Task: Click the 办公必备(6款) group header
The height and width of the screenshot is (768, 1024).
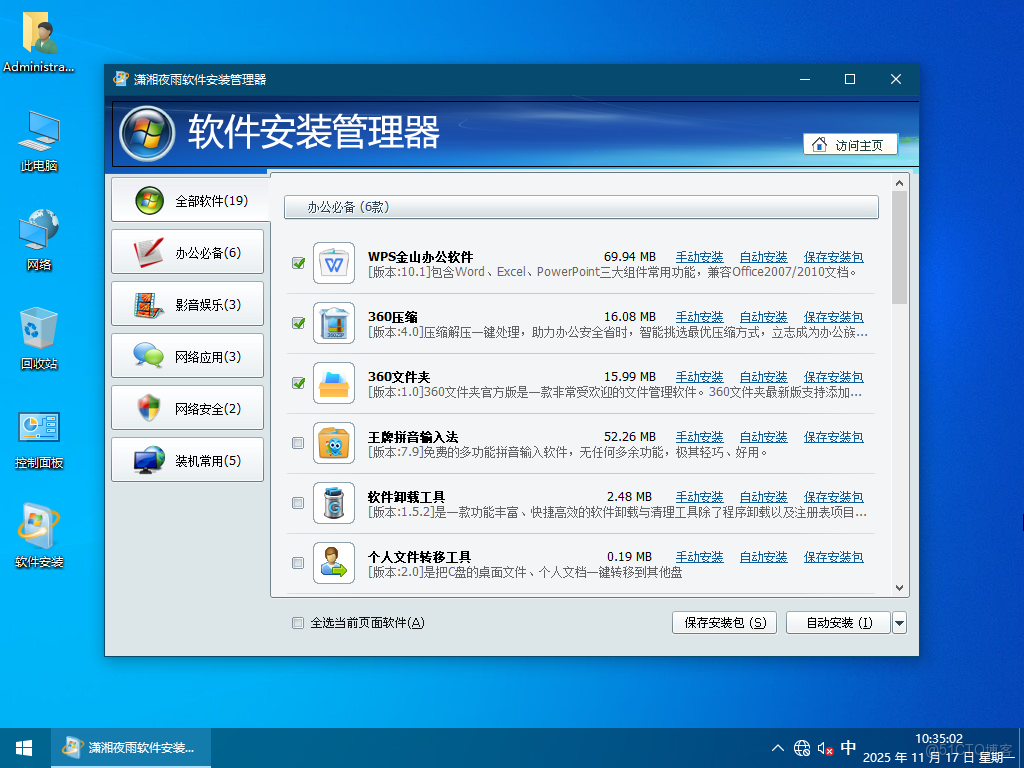Action: click(581, 207)
